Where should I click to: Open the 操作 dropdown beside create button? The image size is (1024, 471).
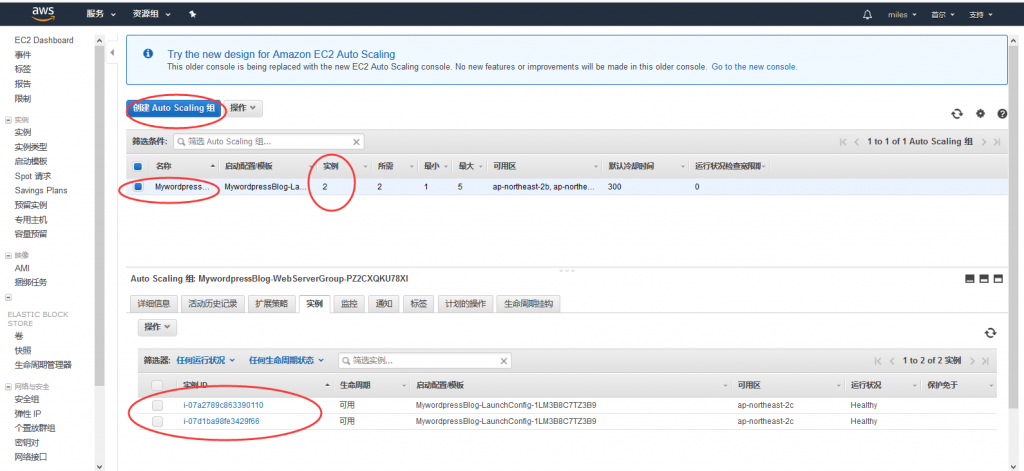[243, 108]
